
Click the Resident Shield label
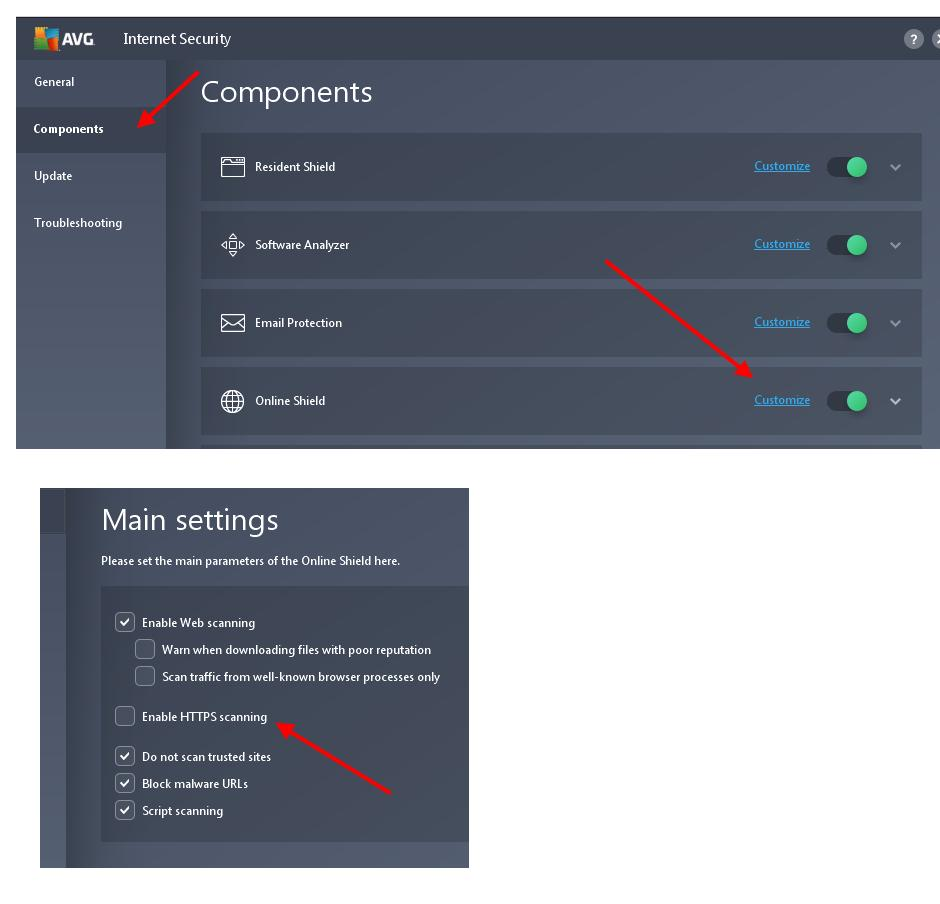tap(295, 167)
